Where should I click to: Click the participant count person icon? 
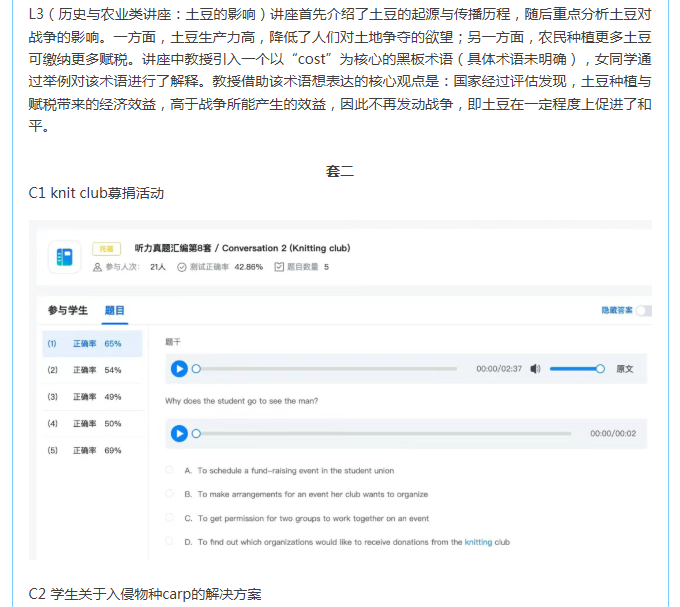(x=97, y=267)
